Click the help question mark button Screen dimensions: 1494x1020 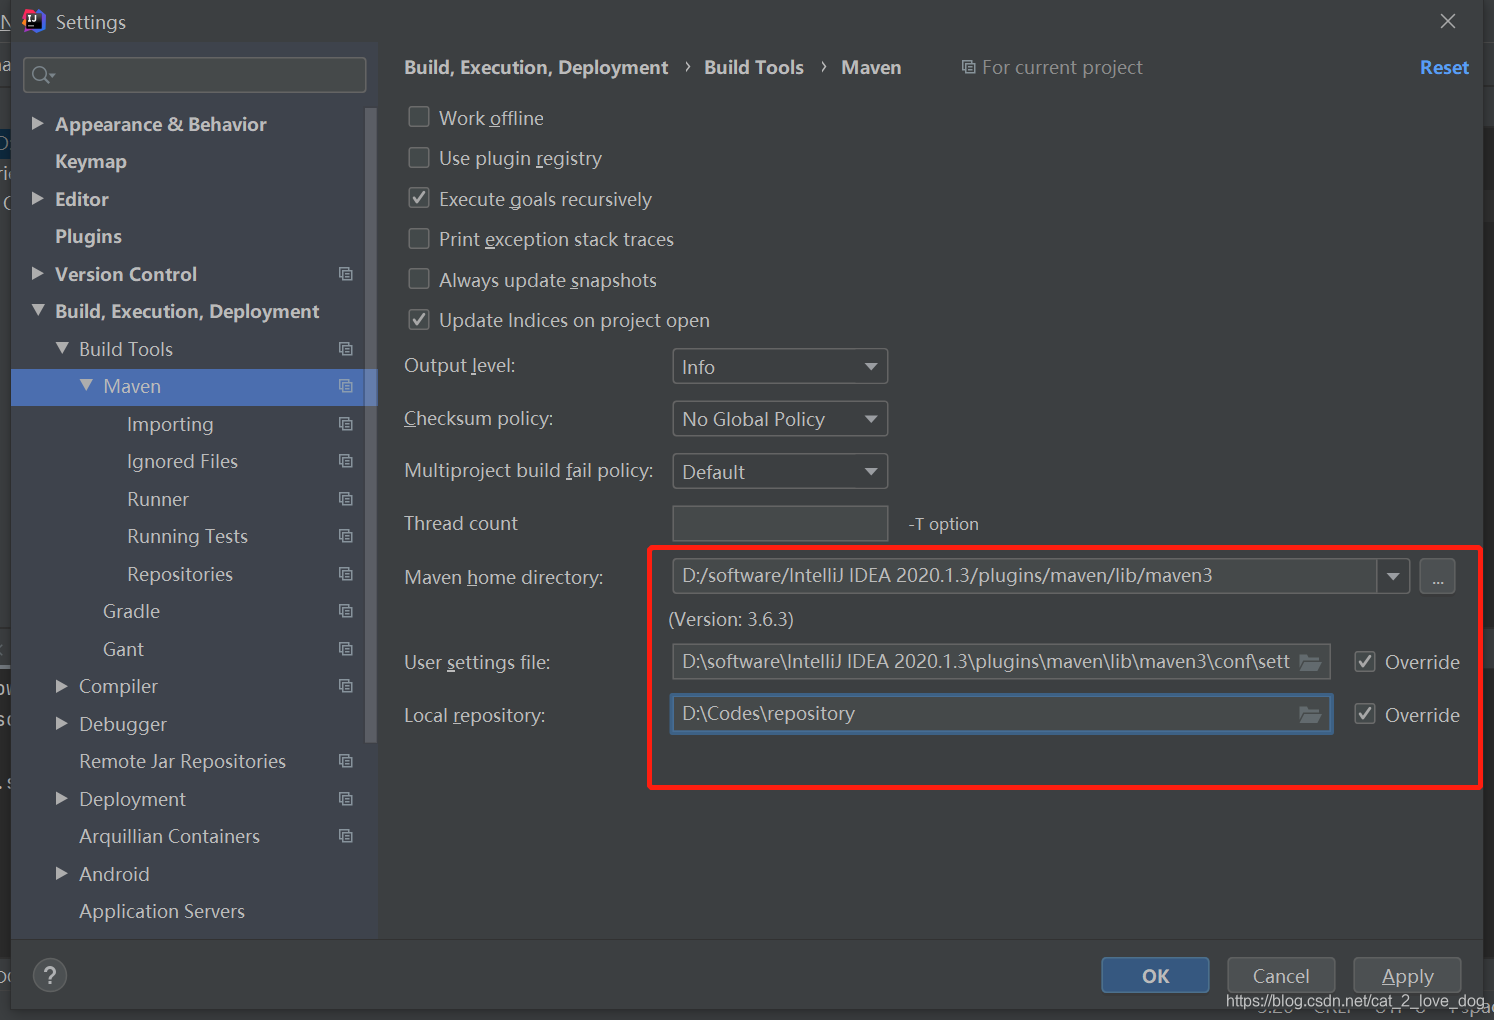pos(50,975)
